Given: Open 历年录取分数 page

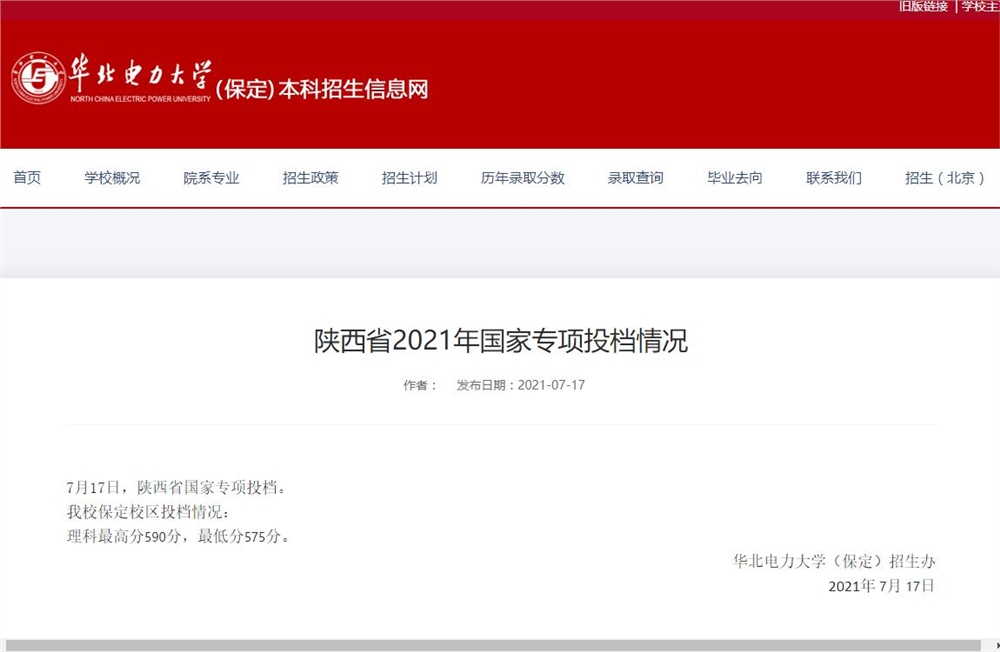Looking at the screenshot, I should [523, 178].
